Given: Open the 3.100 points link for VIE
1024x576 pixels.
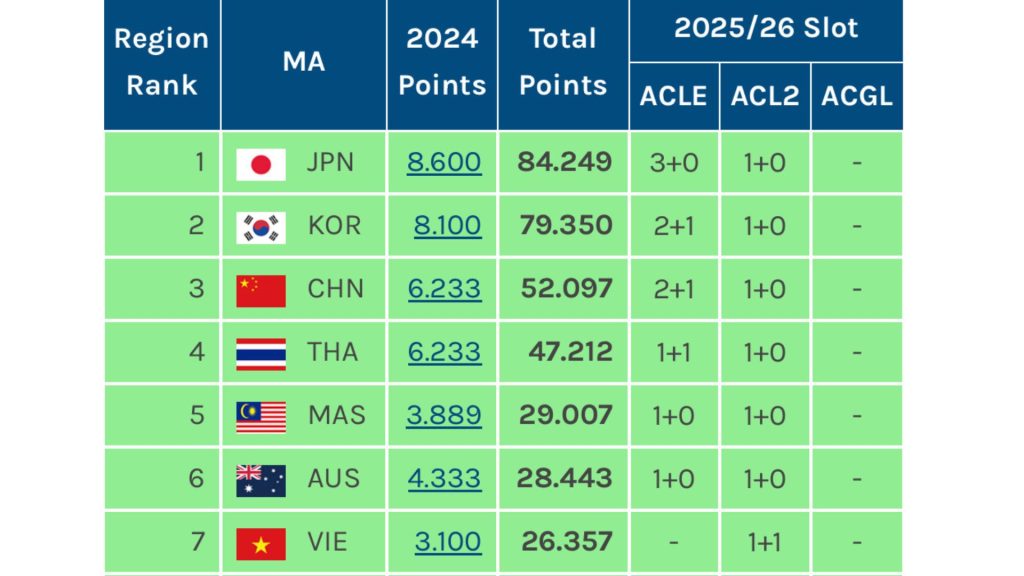Looking at the screenshot, I should coord(448,542).
